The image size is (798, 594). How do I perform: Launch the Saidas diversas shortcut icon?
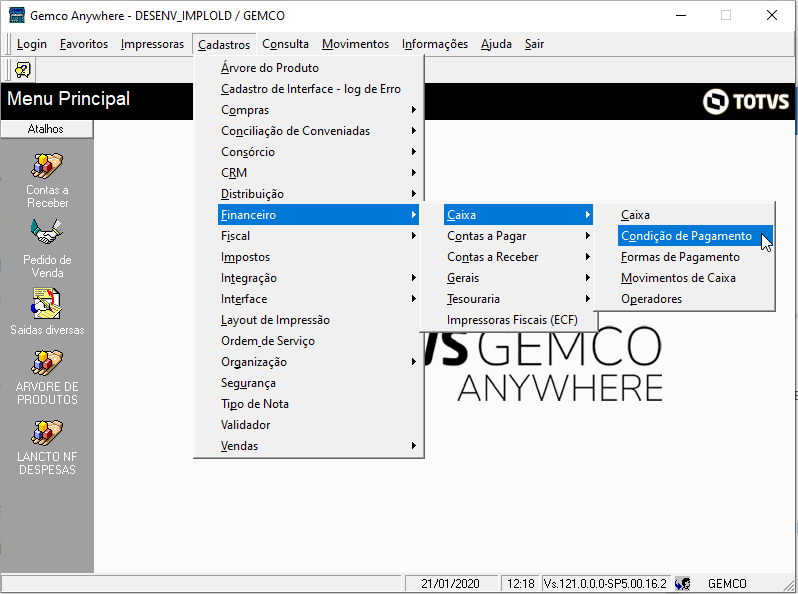click(47, 303)
